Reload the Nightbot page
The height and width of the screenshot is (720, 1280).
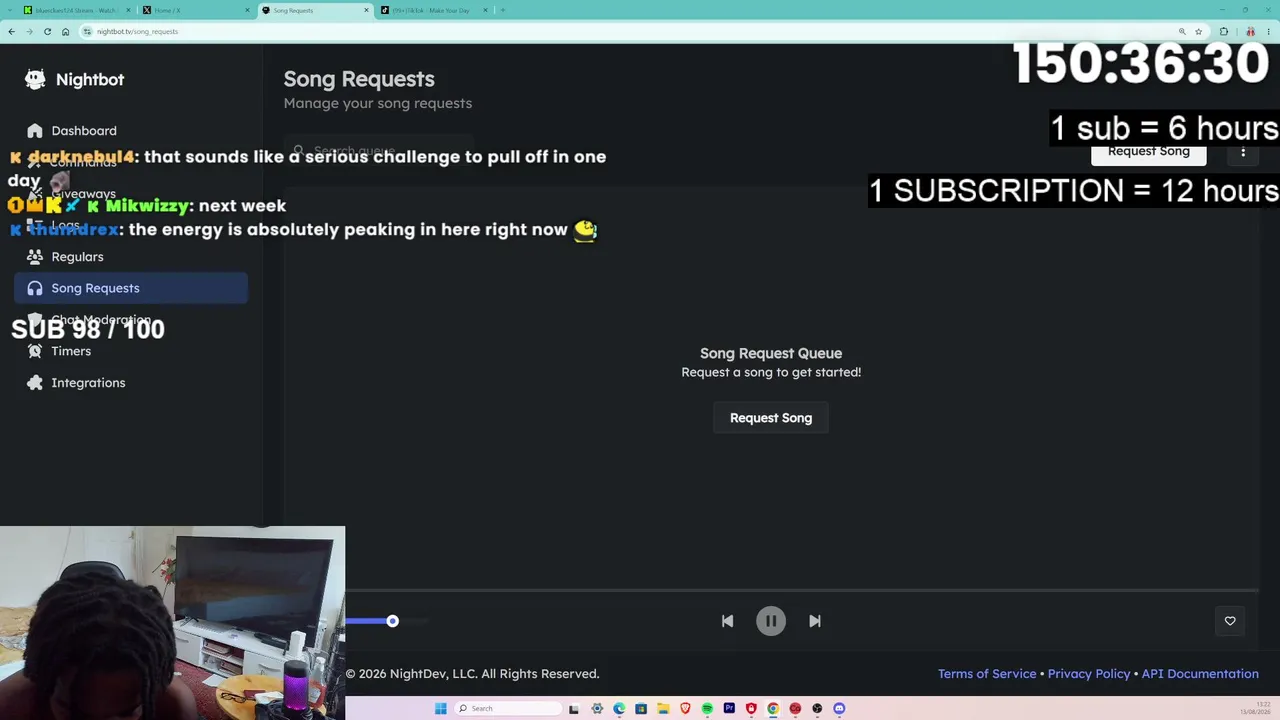click(47, 32)
